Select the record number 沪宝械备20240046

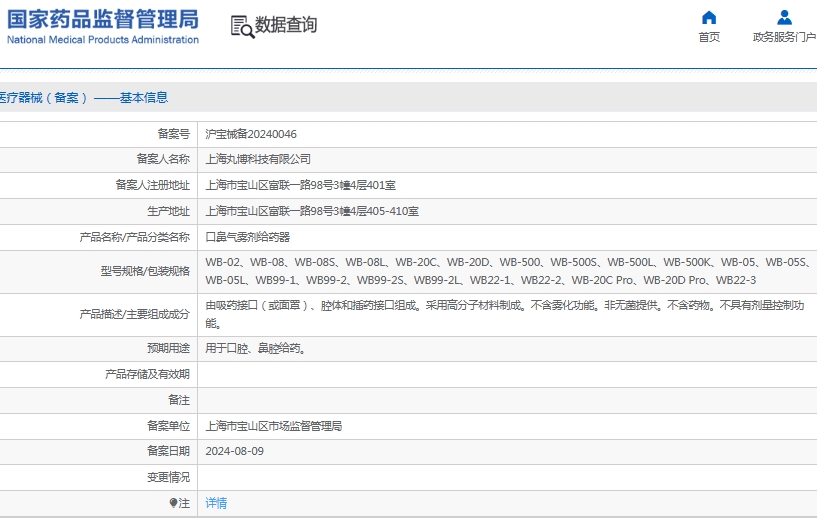pos(251,134)
